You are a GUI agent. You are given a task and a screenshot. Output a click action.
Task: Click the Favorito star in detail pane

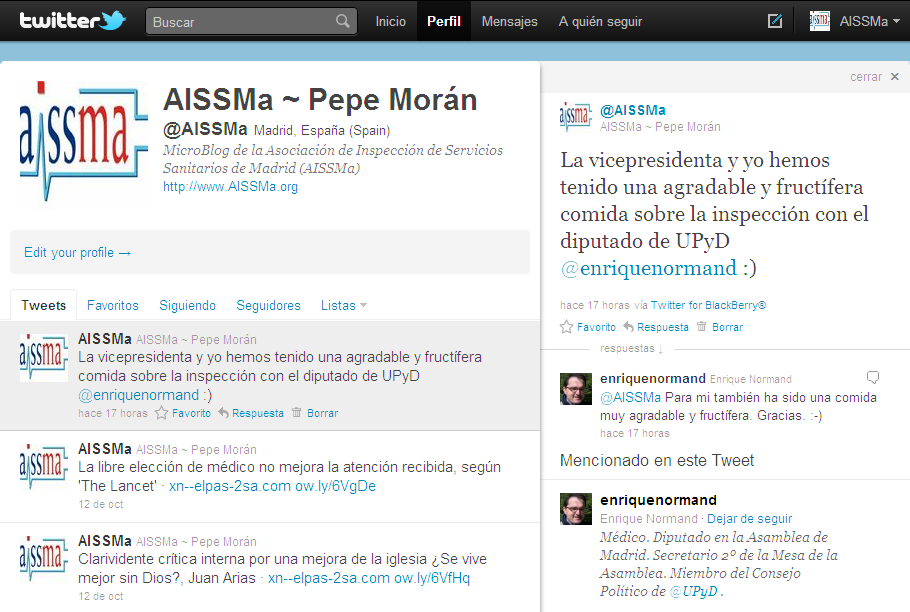click(x=566, y=327)
